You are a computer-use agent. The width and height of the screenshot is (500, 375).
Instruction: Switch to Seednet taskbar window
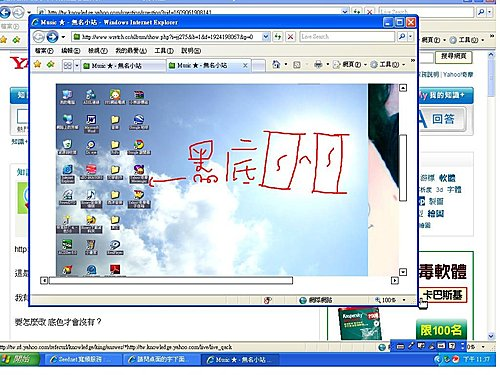(82, 360)
